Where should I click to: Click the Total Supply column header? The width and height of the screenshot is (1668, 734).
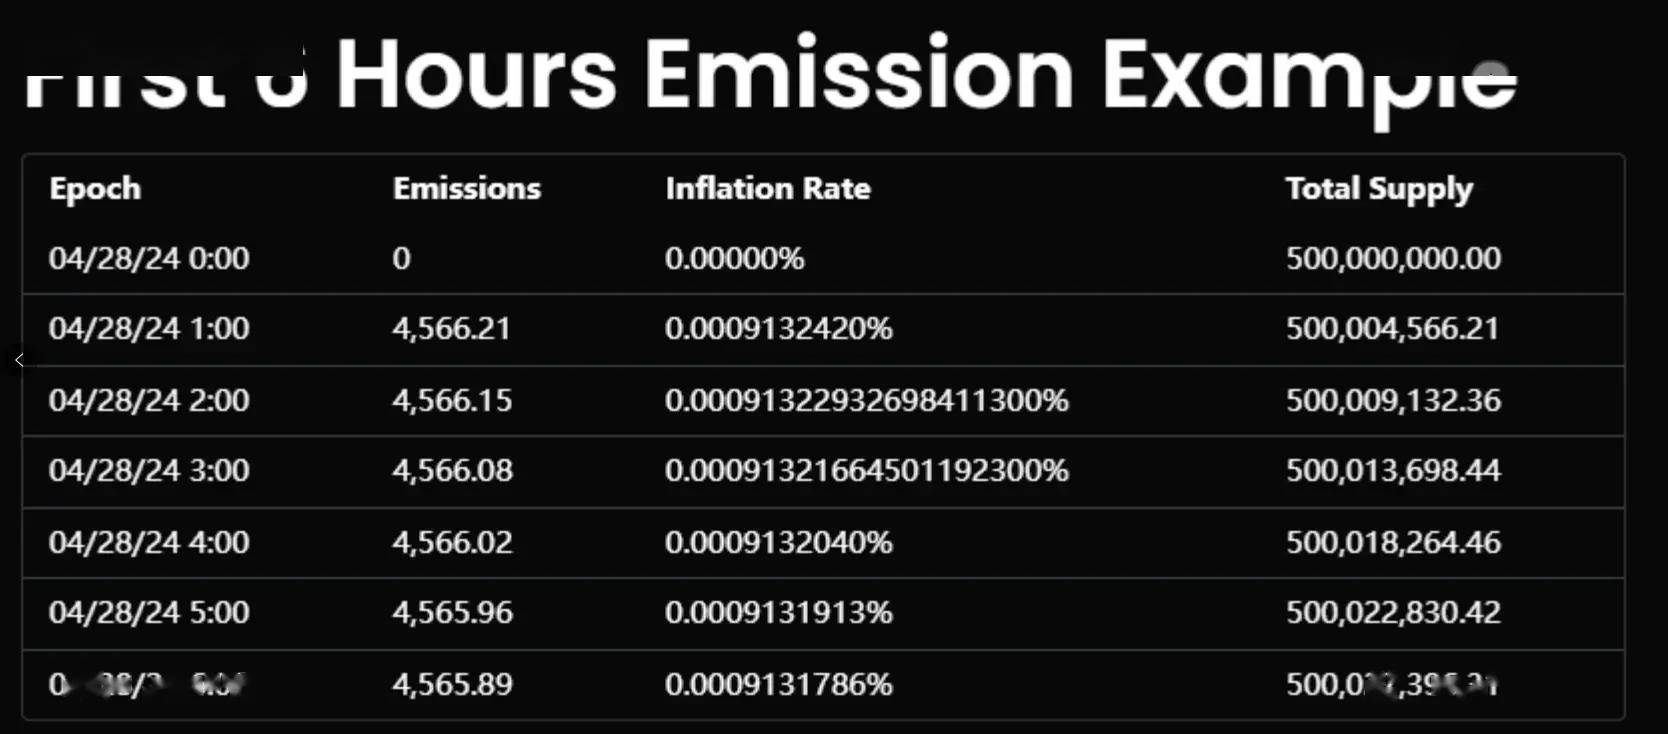click(1379, 189)
